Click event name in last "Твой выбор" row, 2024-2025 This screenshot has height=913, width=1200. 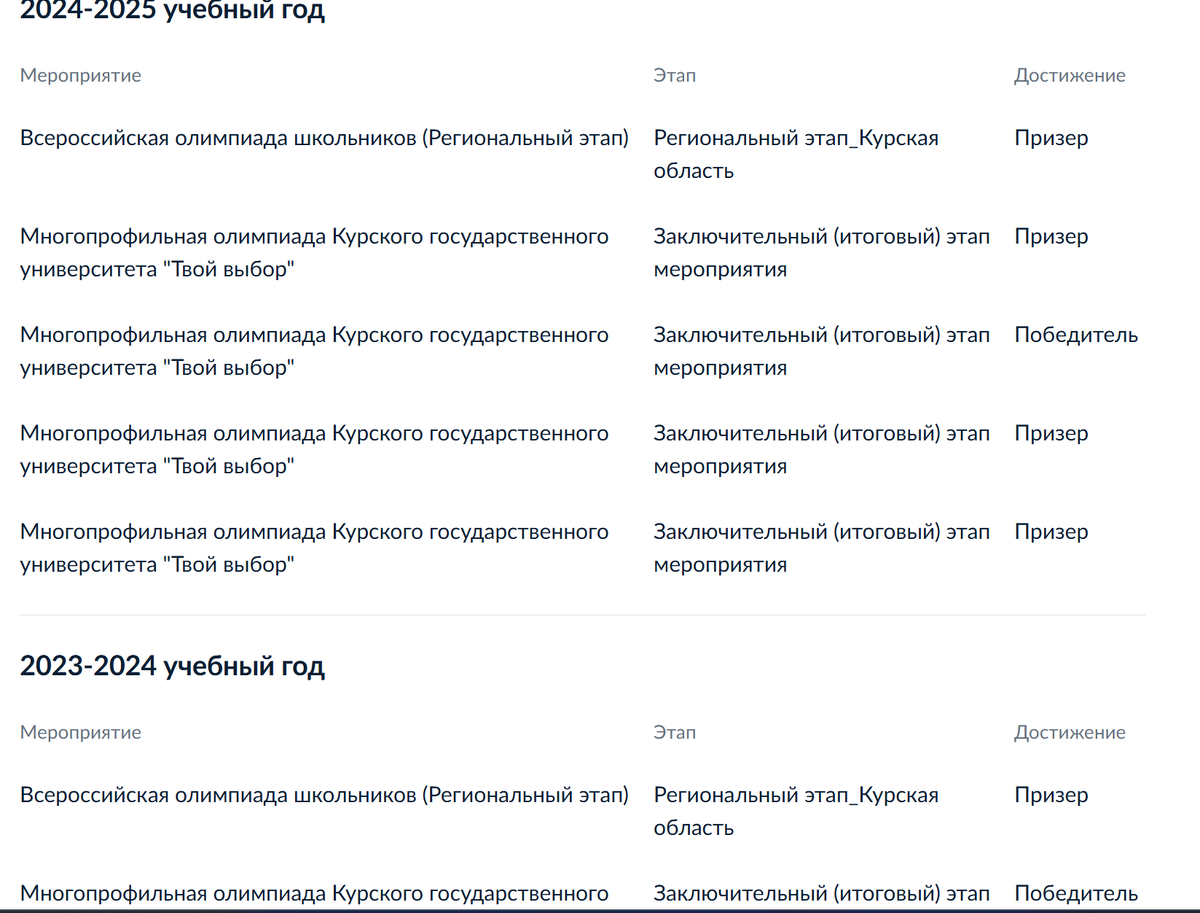pos(315,548)
